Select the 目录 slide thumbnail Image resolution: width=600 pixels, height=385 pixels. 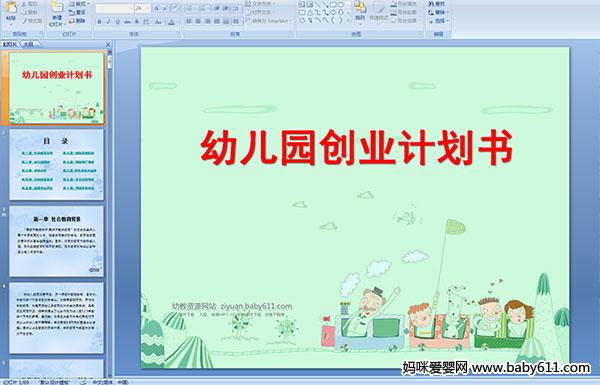[x=56, y=165]
